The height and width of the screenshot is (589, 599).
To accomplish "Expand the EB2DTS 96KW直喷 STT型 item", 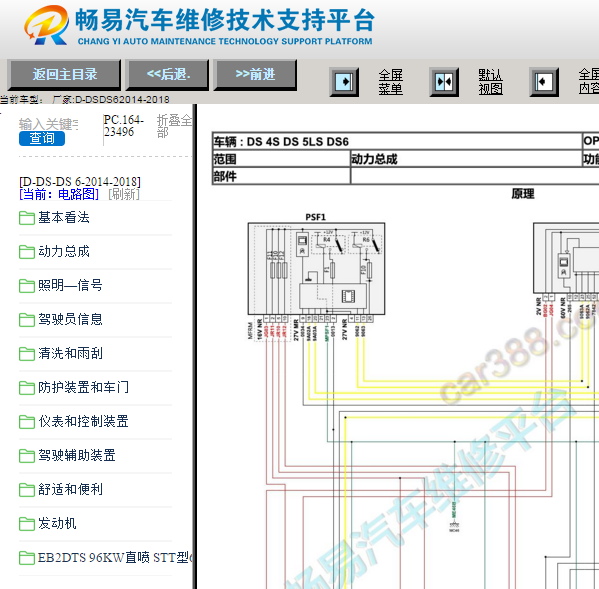I will [x=115, y=558].
